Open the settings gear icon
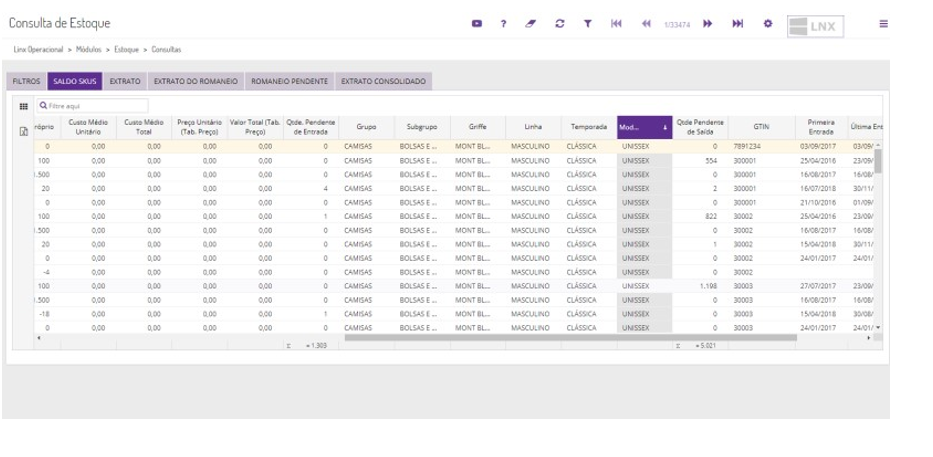 tap(768, 24)
